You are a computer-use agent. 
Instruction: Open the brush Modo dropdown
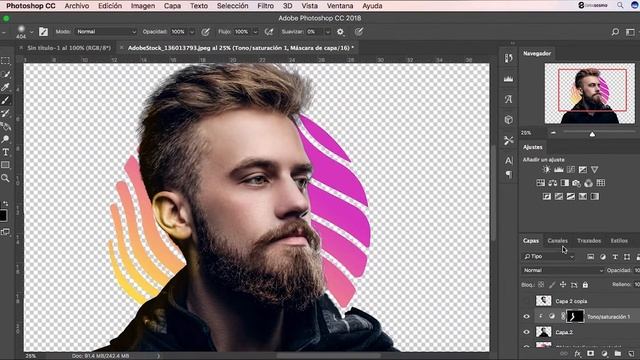[x=106, y=32]
